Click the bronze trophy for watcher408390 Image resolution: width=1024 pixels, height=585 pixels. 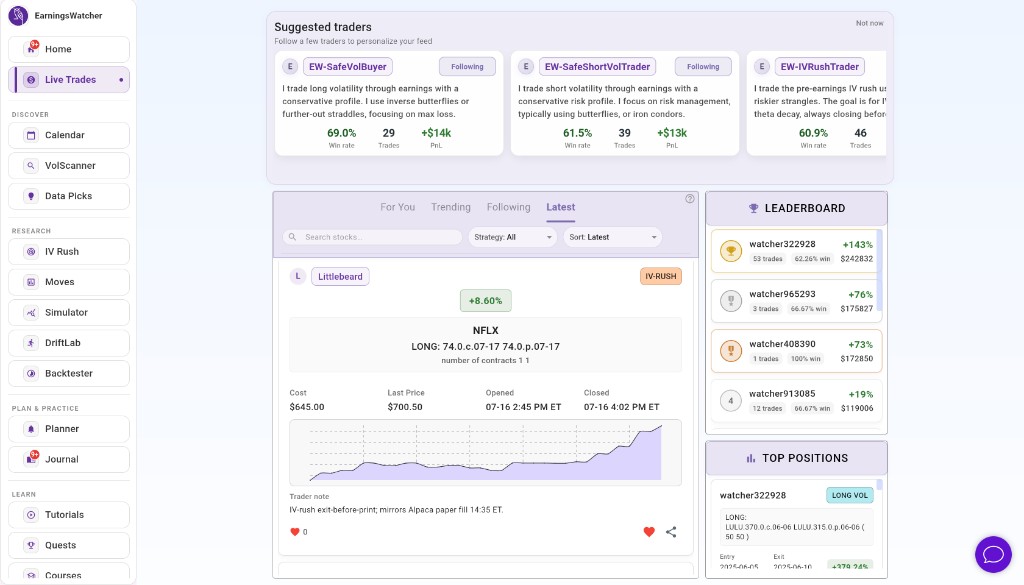731,351
